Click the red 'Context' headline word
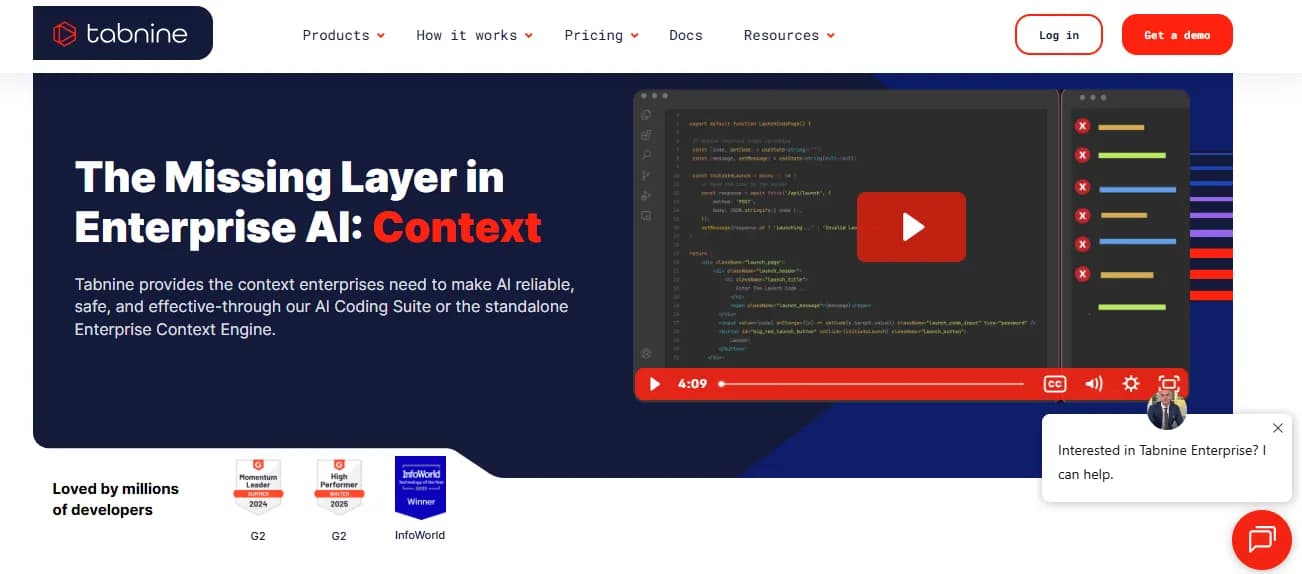1302x574 pixels. [457, 228]
